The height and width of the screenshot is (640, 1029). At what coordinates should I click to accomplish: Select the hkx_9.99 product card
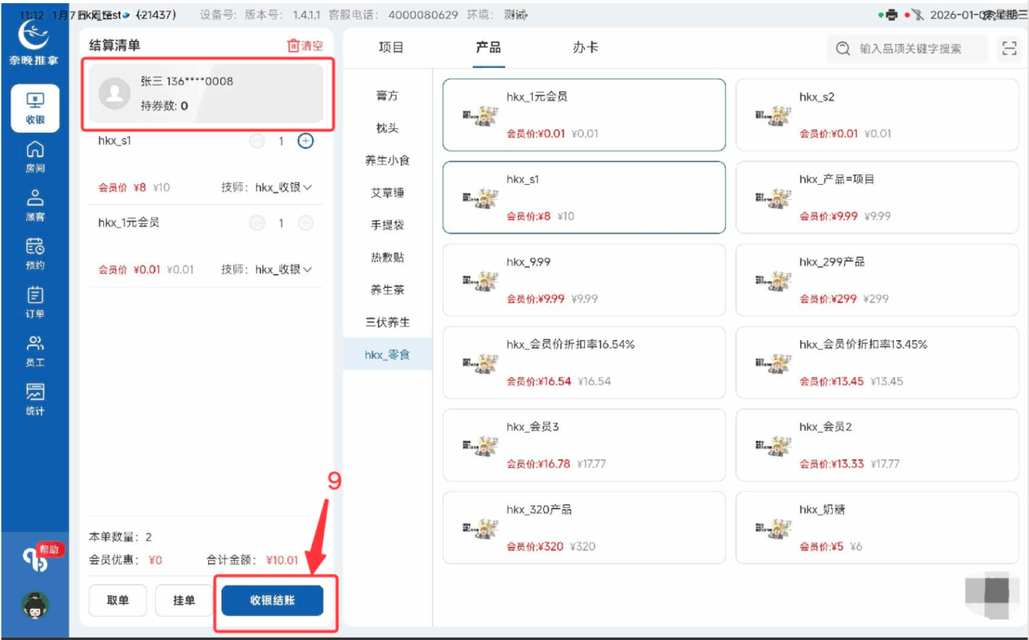(583, 279)
